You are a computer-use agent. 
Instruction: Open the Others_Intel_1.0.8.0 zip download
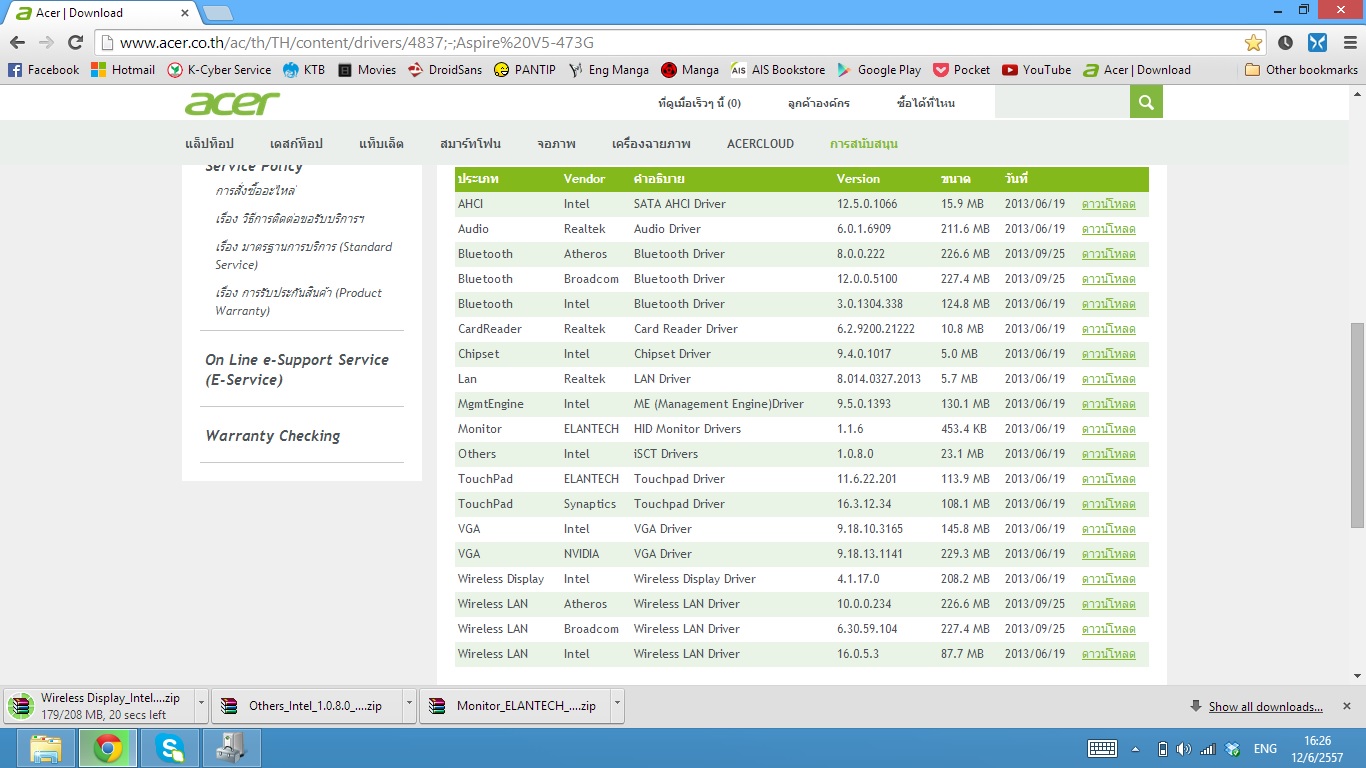tap(306, 705)
